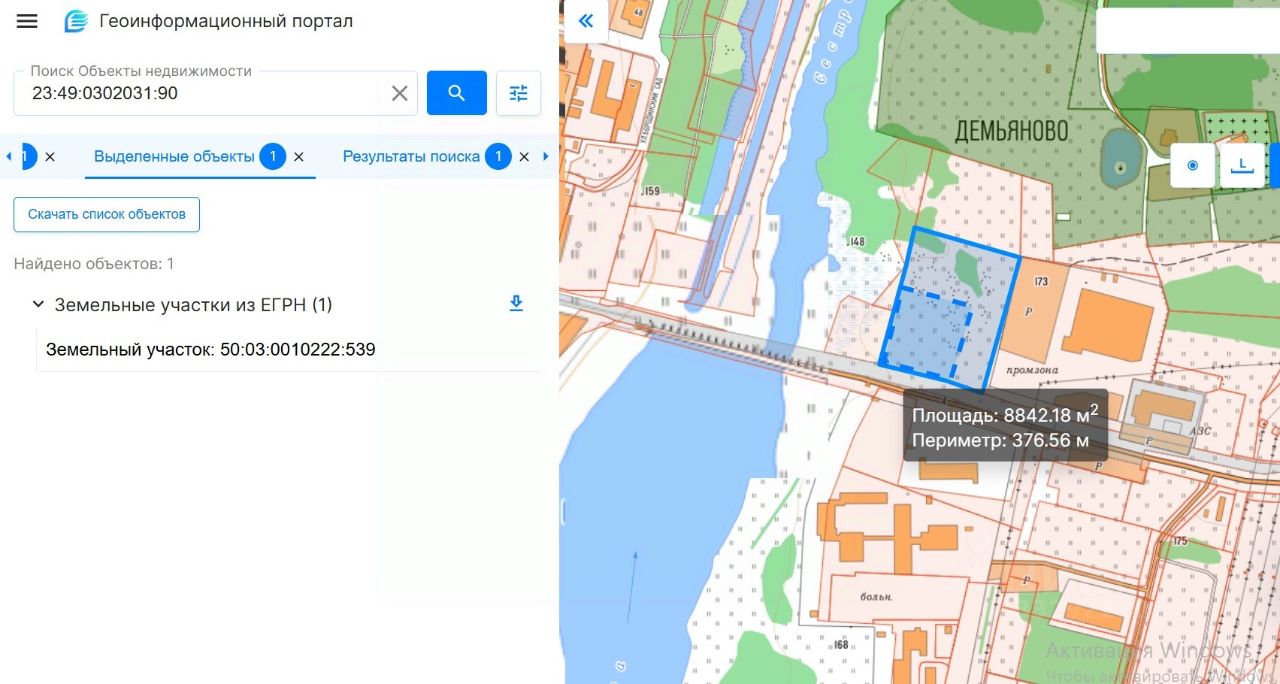
Task: Run search with magnifier button
Action: coord(457,93)
